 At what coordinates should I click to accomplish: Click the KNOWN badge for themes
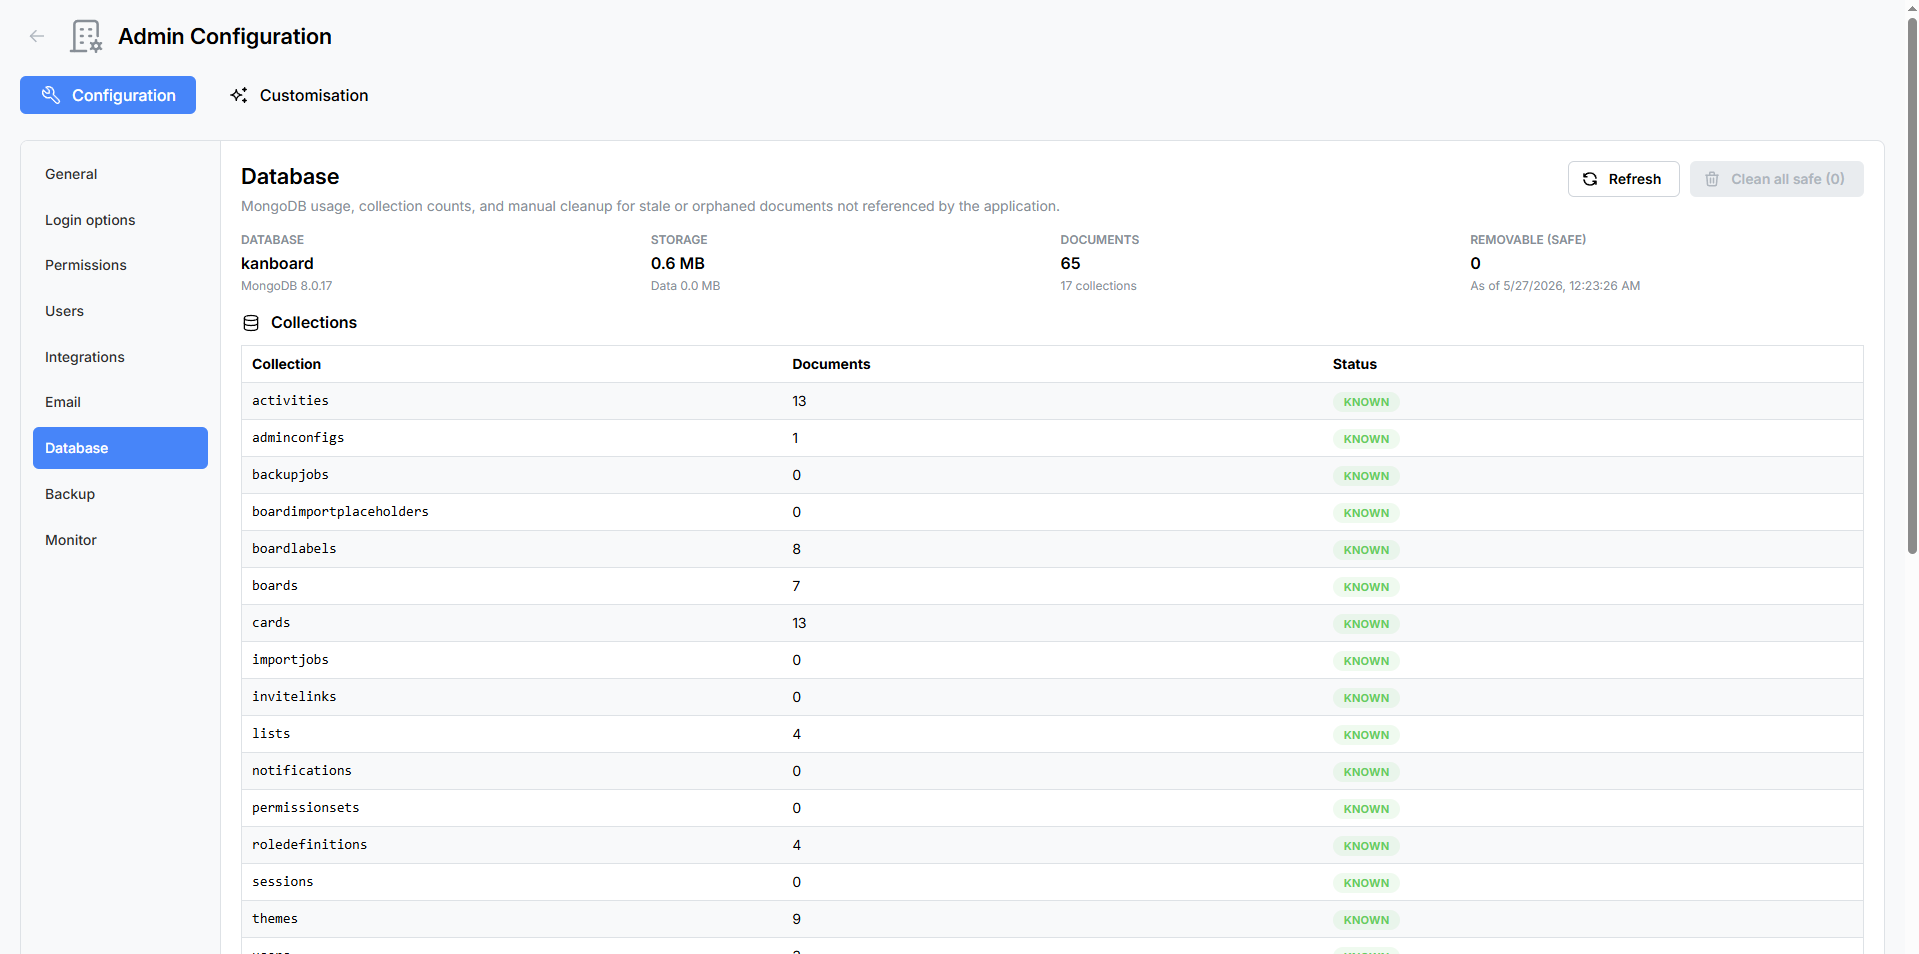(1366, 920)
